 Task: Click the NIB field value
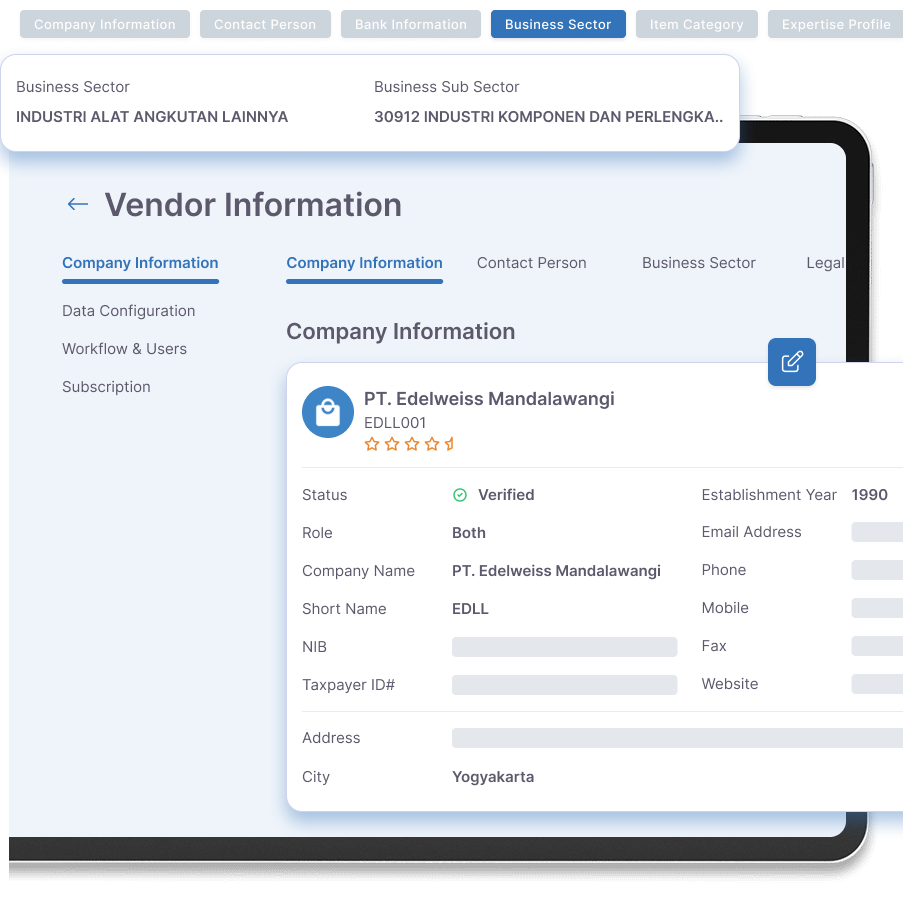pos(564,647)
